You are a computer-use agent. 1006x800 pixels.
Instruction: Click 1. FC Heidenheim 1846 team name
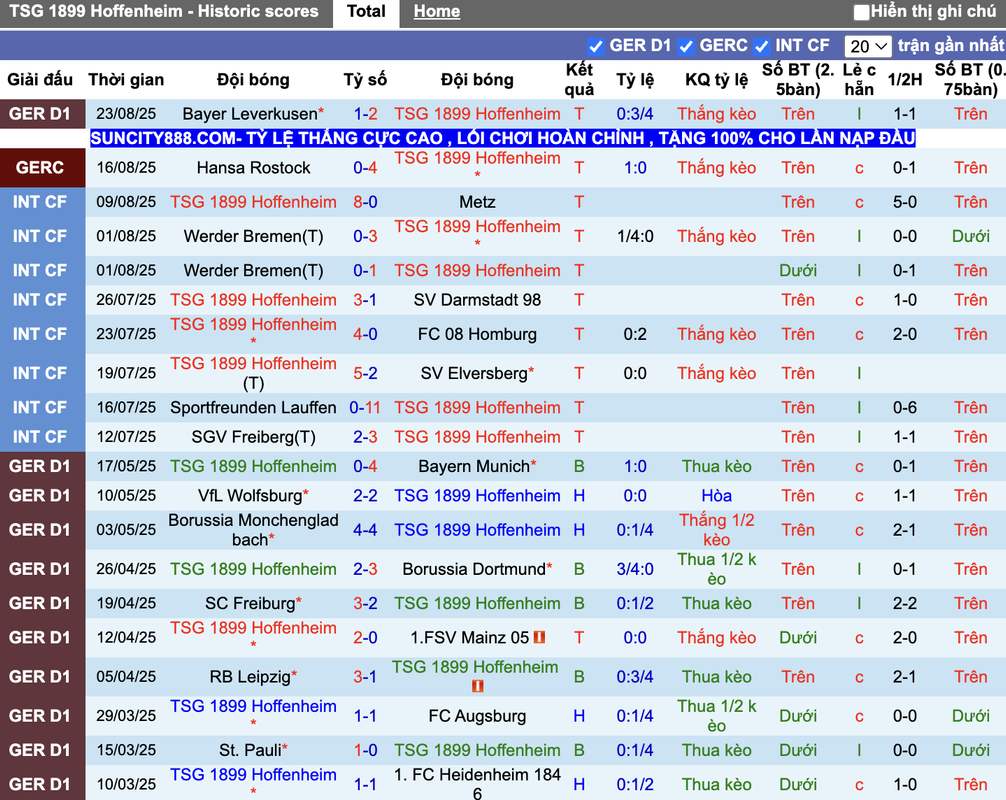point(477,784)
